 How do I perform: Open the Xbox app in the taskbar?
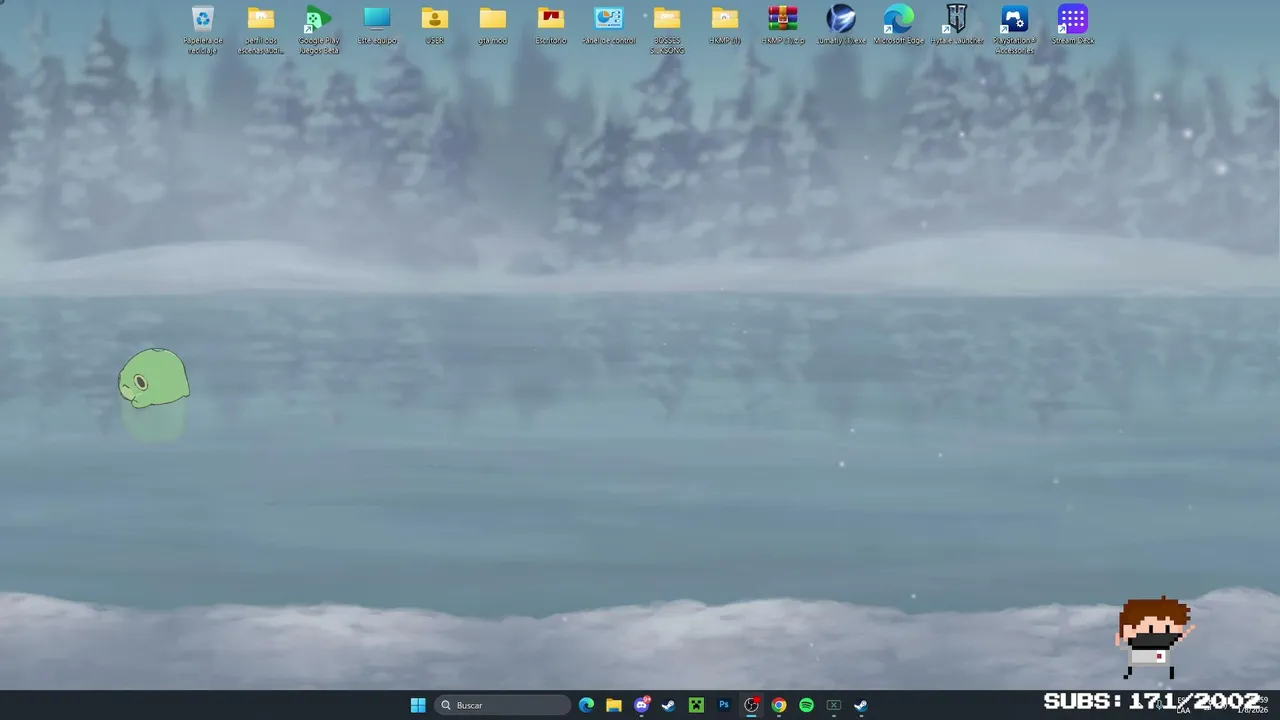point(834,705)
